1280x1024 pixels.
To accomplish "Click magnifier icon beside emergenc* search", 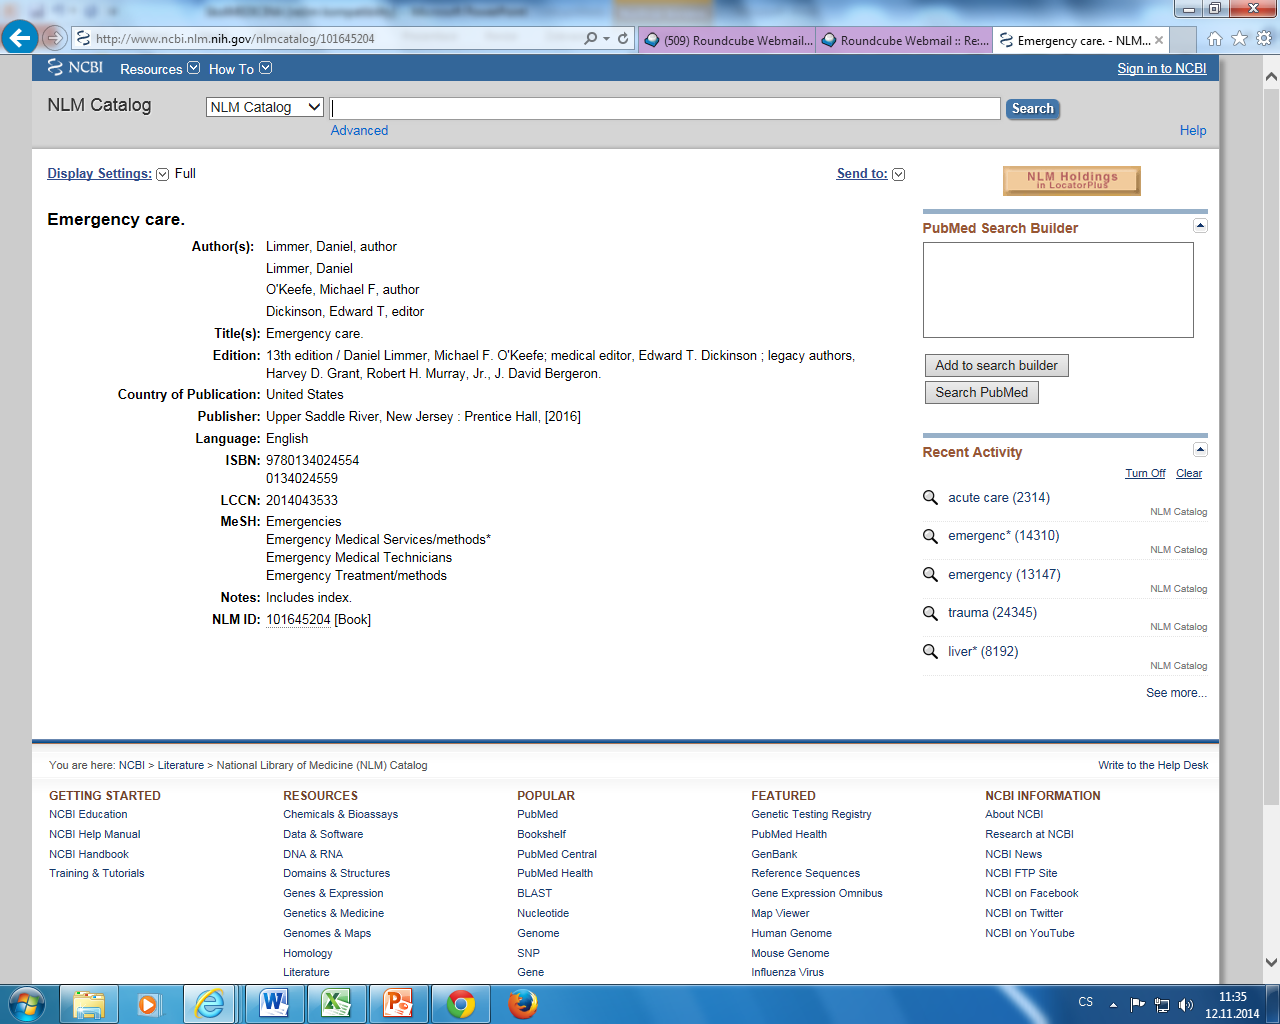I will tap(930, 536).
